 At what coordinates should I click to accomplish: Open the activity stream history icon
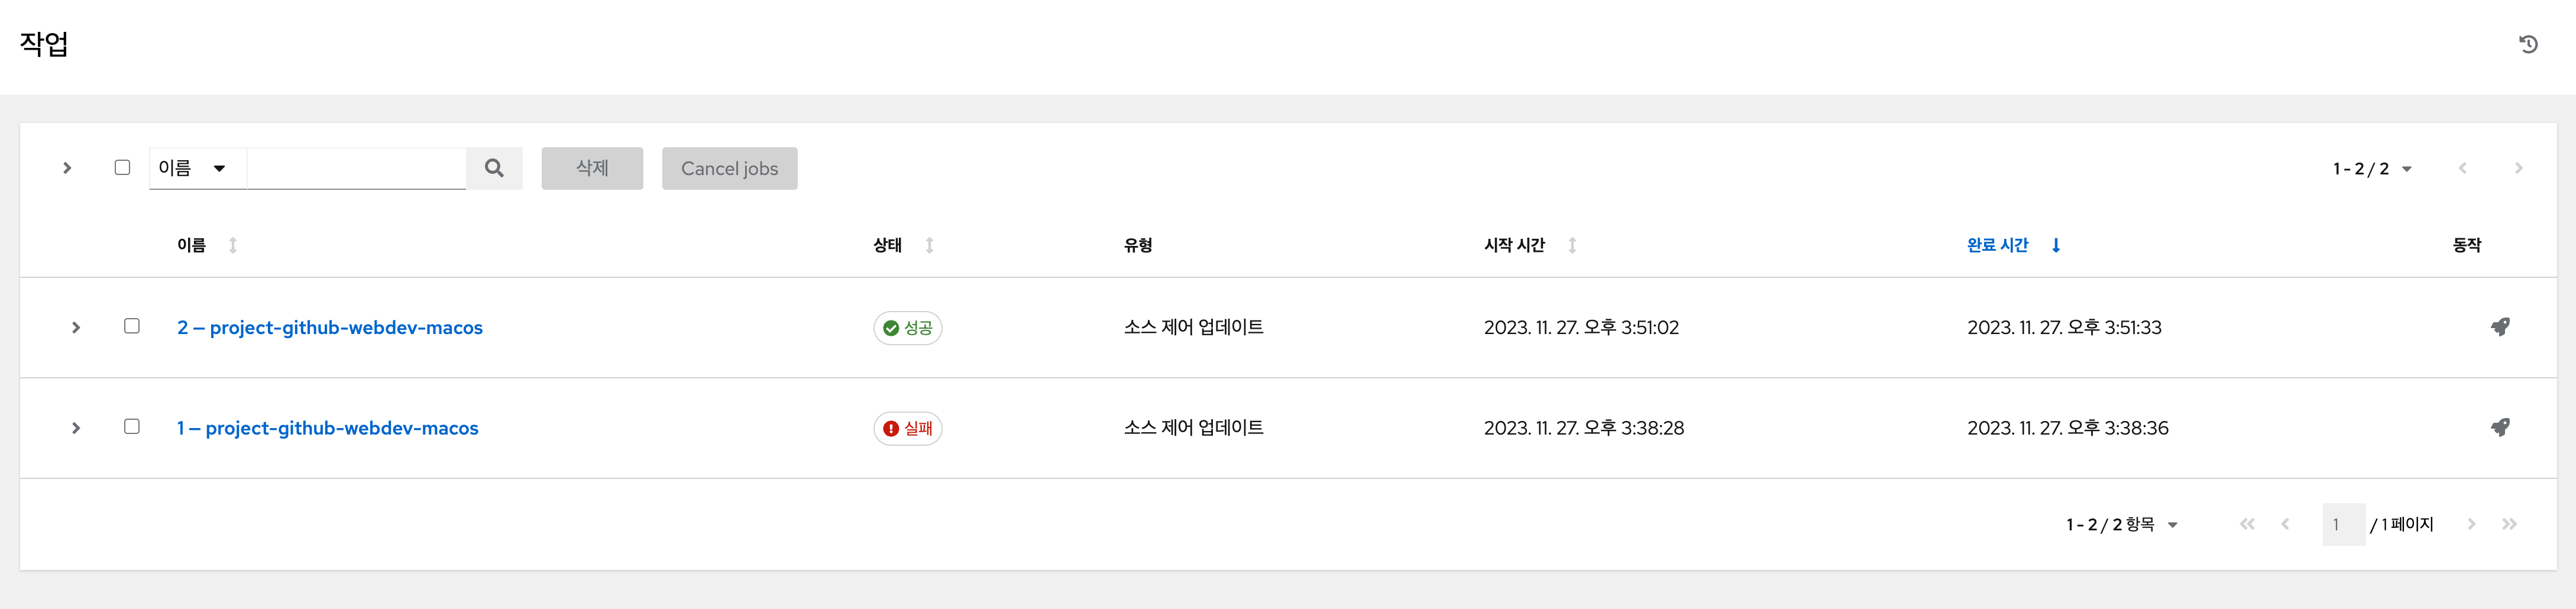coord(2528,44)
